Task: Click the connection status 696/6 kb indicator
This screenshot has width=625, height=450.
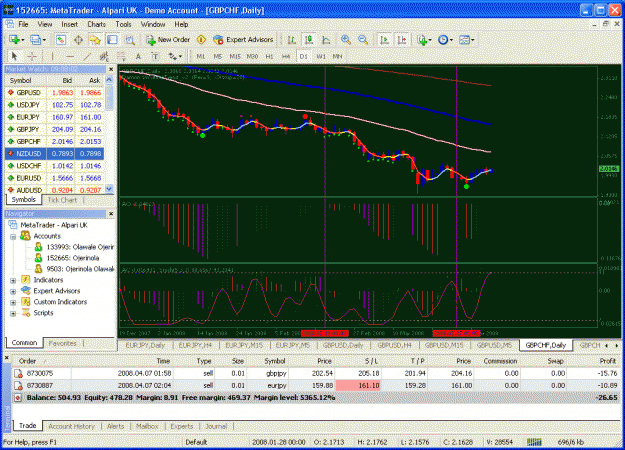Action: [571, 442]
